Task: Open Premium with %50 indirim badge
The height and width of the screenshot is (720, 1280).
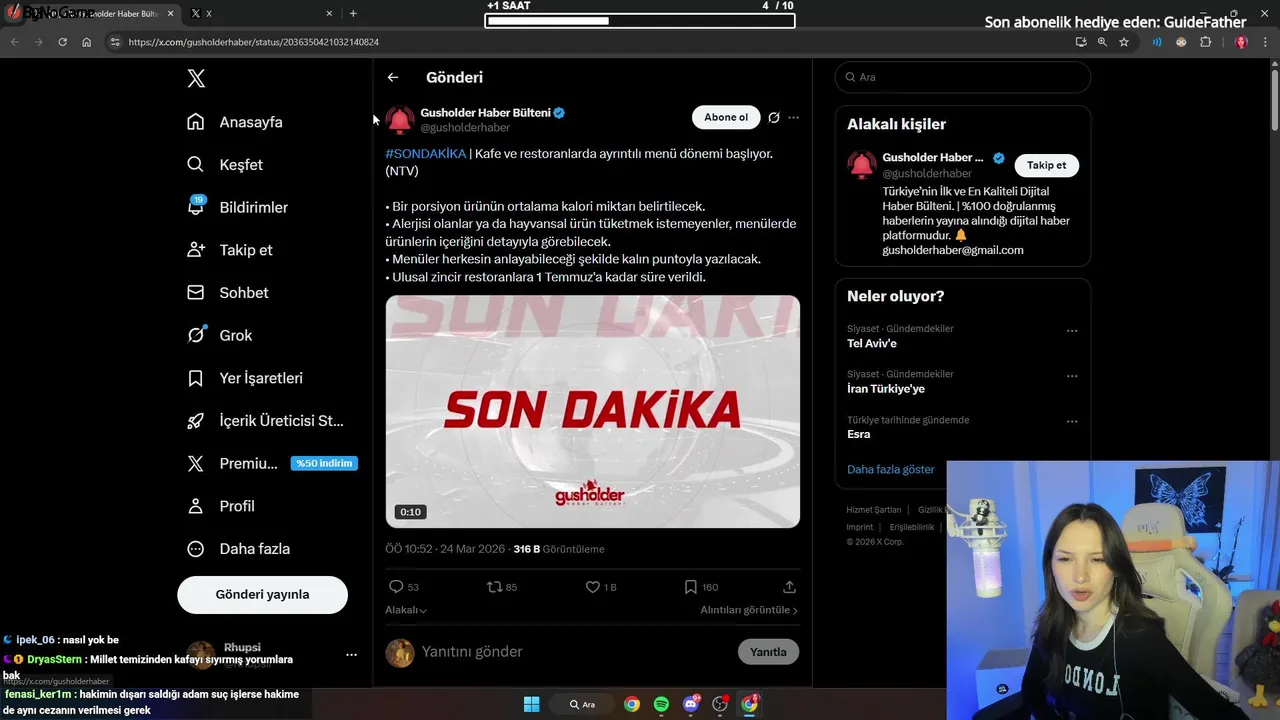Action: point(271,463)
